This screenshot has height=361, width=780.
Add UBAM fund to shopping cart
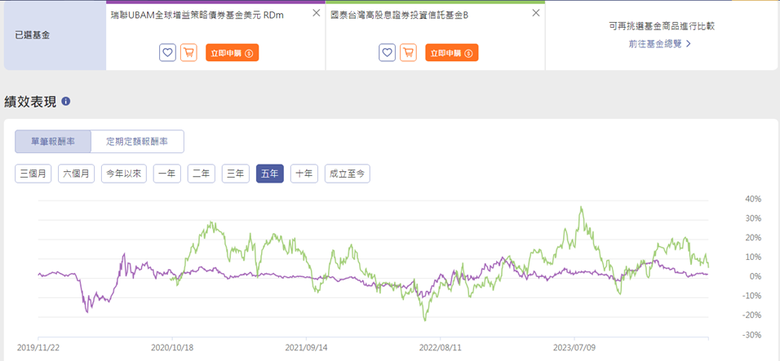pos(189,52)
